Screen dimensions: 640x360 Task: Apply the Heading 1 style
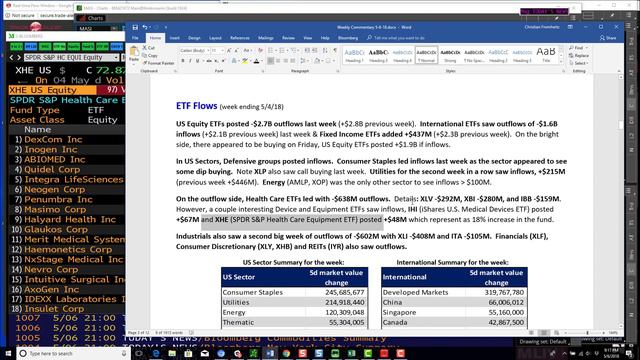[x=354, y=55]
